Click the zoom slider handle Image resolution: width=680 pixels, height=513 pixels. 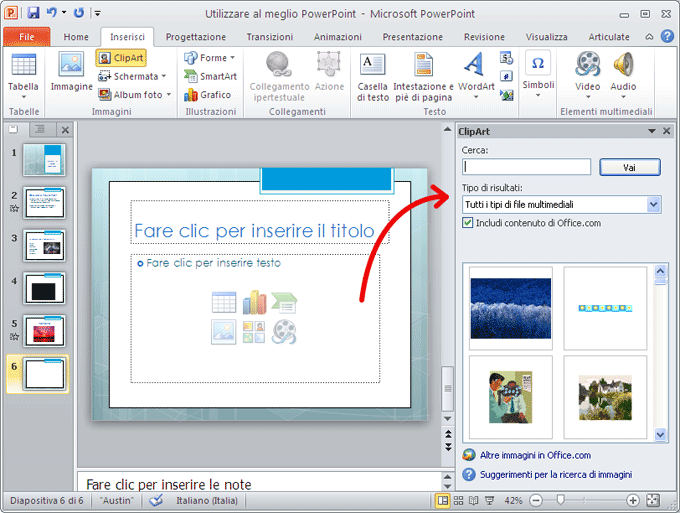[x=560, y=500]
